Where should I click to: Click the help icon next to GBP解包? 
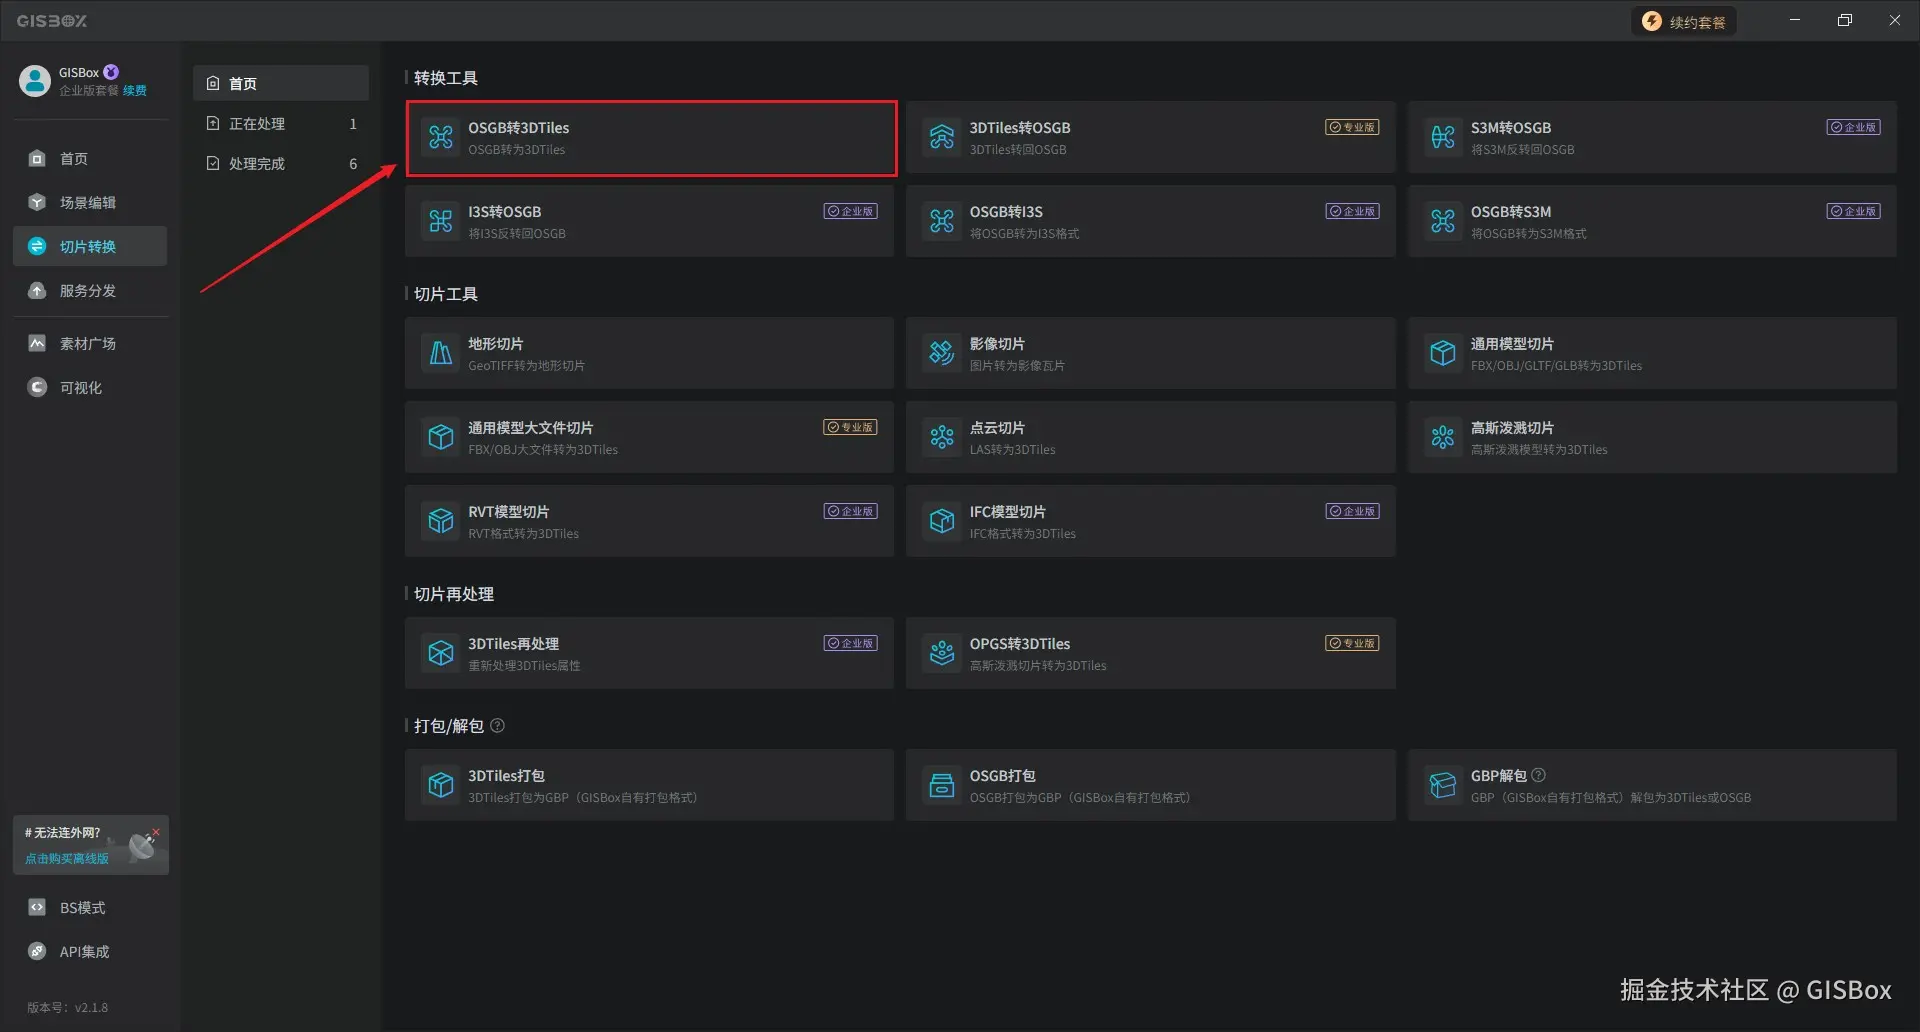point(1539,775)
